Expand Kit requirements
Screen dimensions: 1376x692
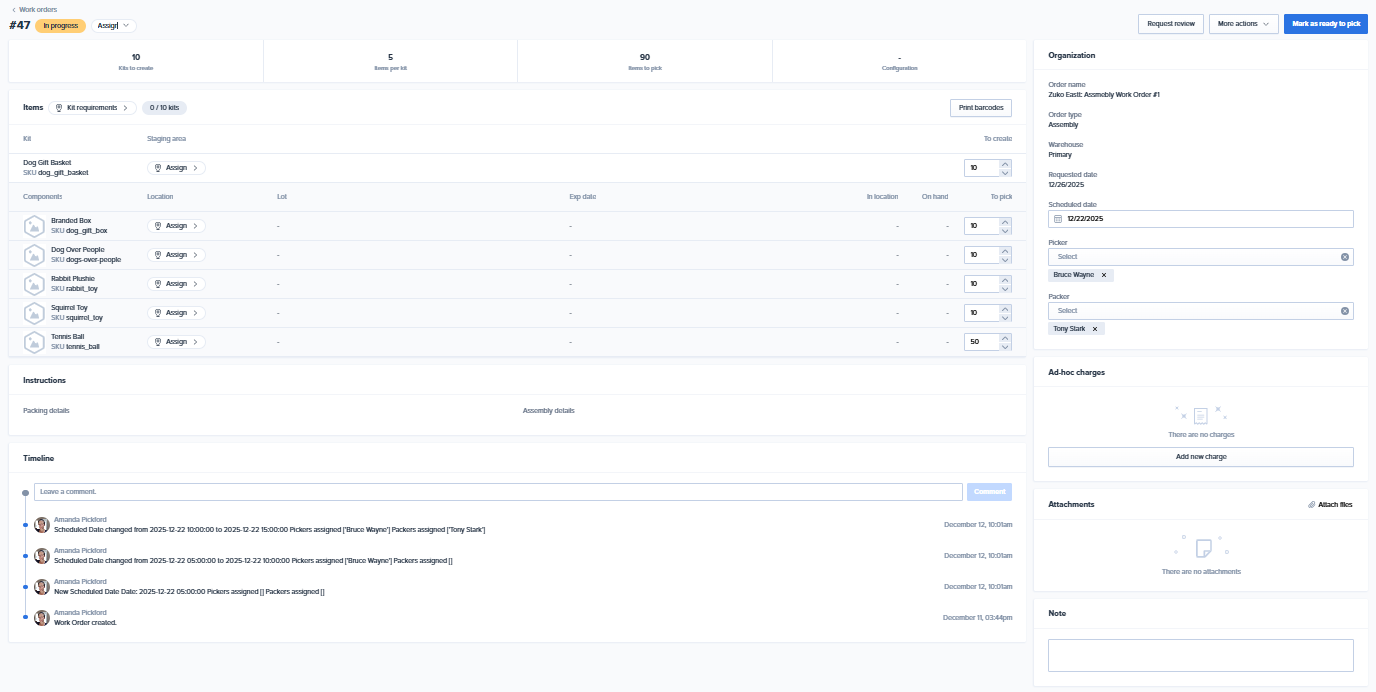[92, 108]
